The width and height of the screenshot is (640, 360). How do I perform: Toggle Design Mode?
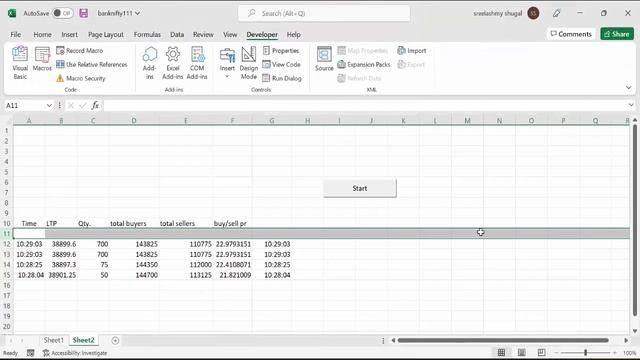tap(249, 63)
